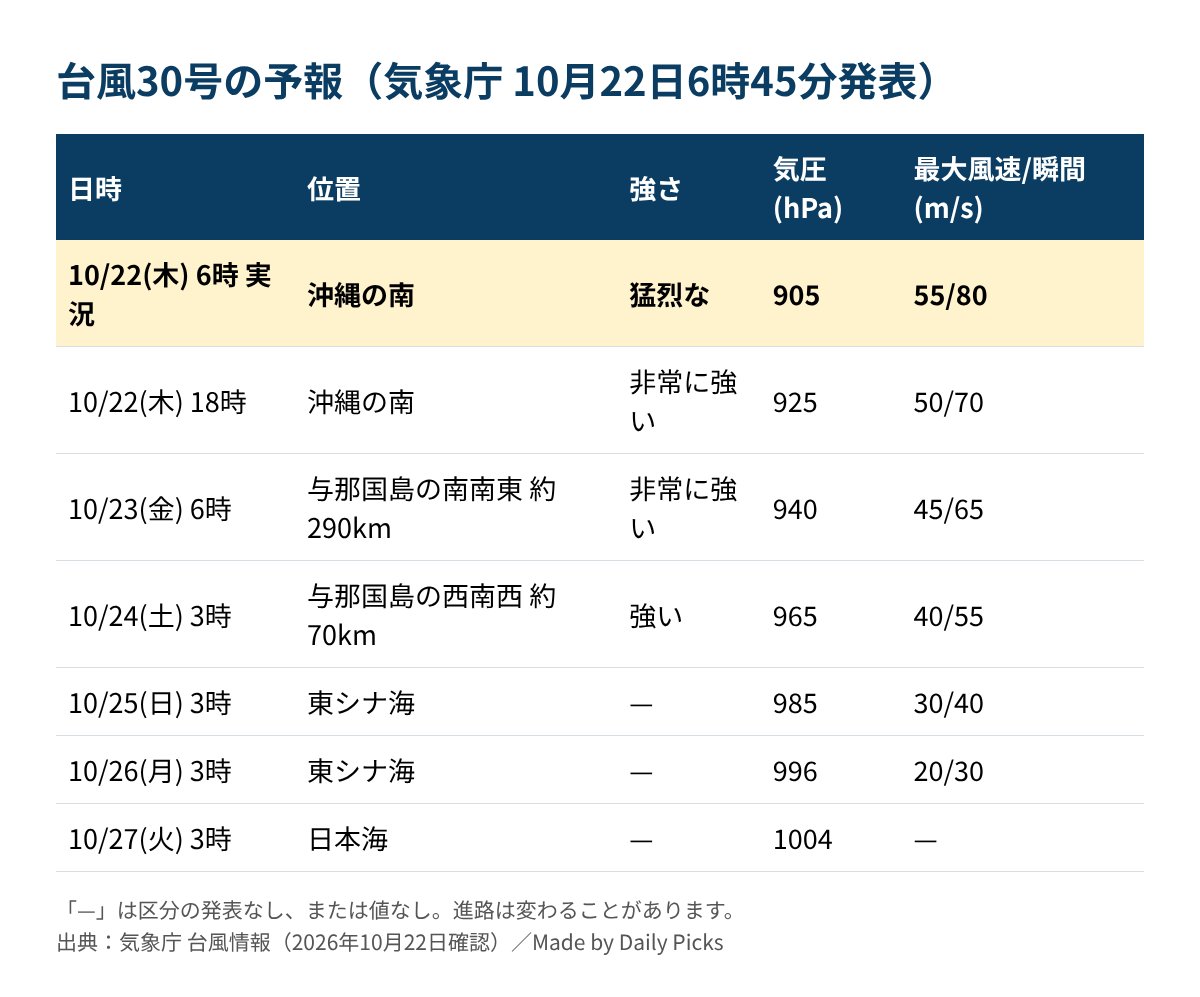Click 東シナ海 in the 10/26 row
This screenshot has width=1200, height=997.
pyautogui.click(x=361, y=771)
